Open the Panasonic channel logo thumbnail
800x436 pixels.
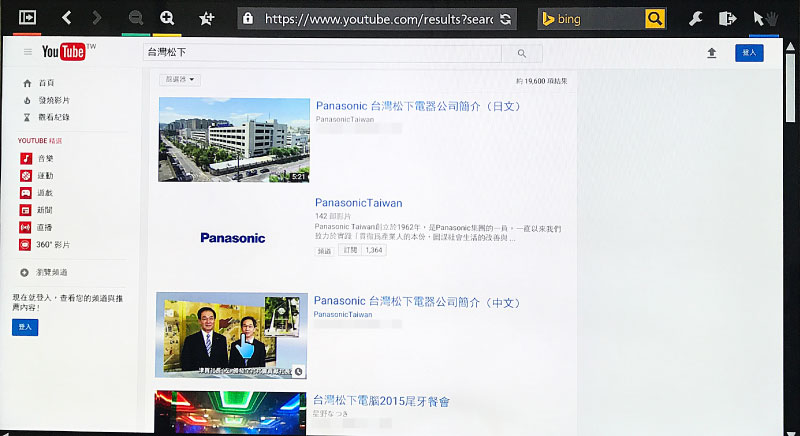[233, 238]
